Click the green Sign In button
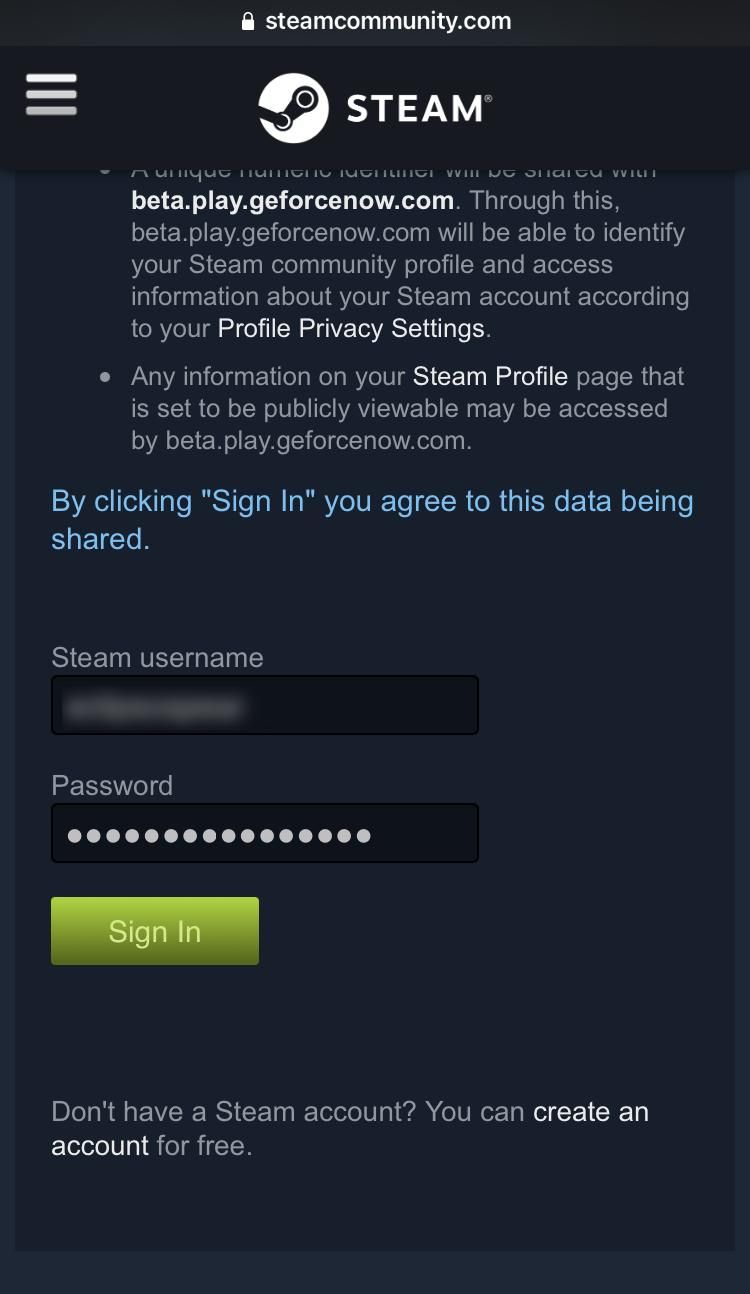Viewport: 750px width, 1294px height. 155,931
